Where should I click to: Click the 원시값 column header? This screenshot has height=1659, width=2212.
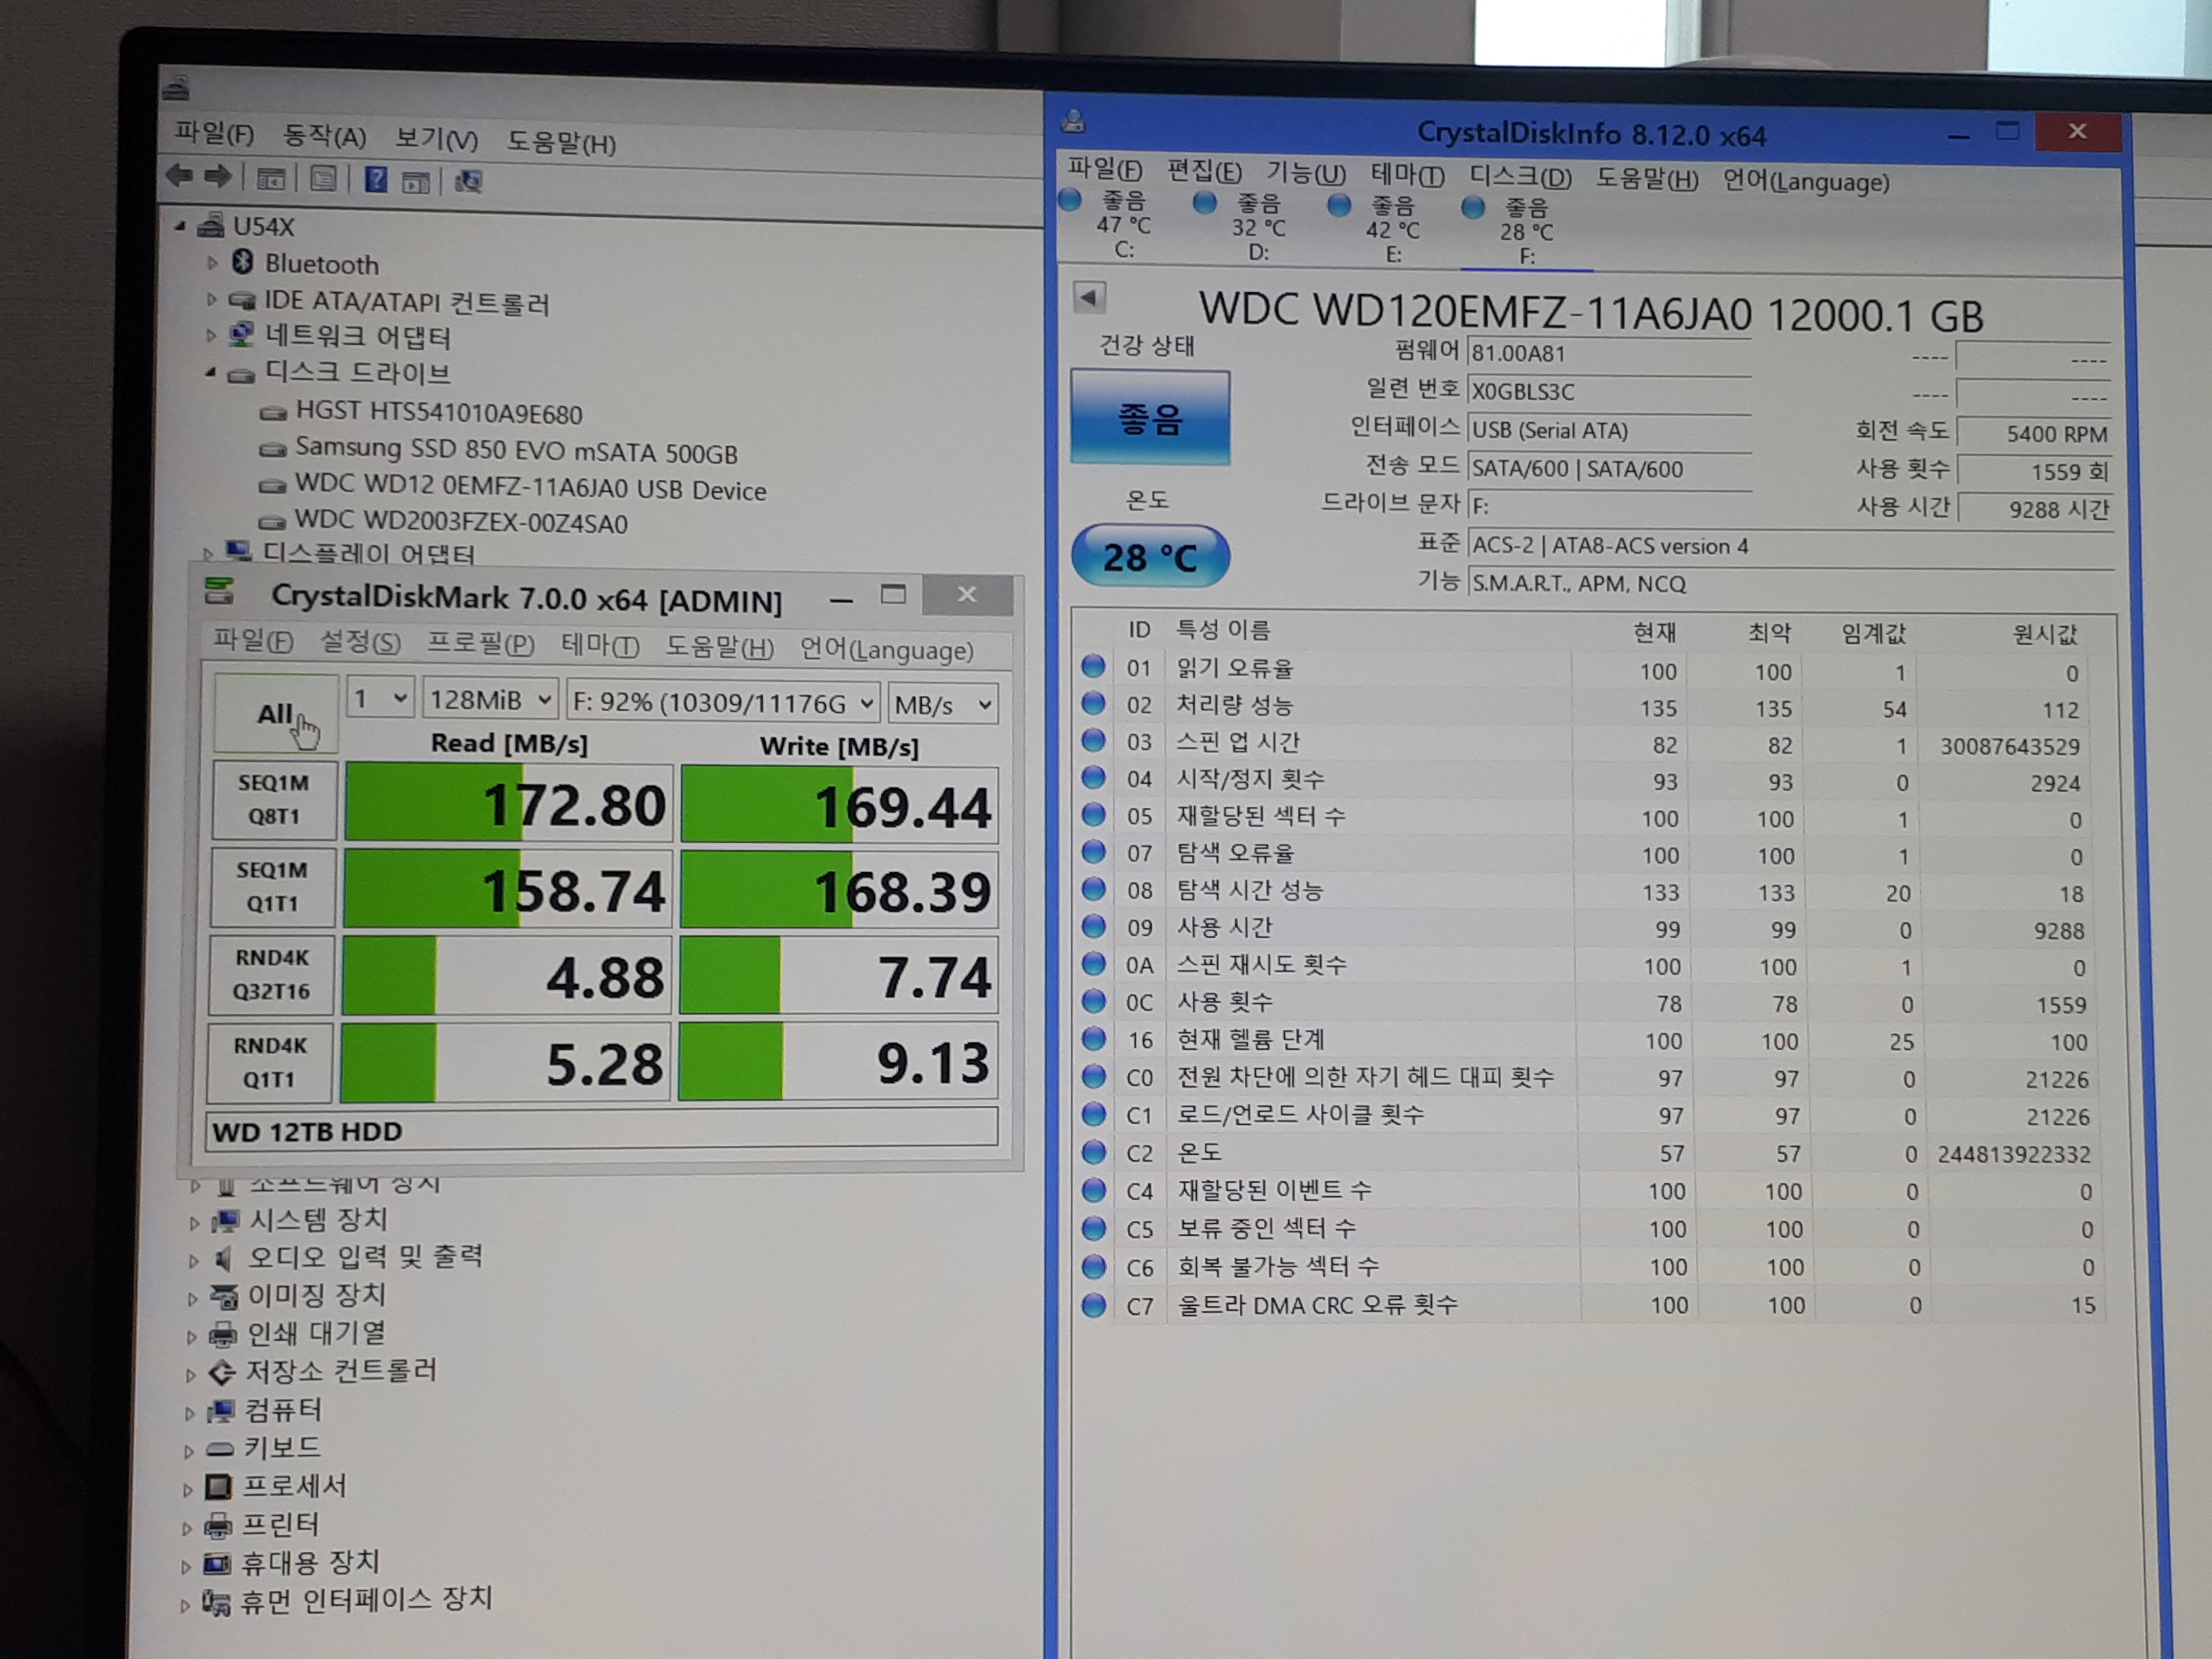pos(2045,634)
